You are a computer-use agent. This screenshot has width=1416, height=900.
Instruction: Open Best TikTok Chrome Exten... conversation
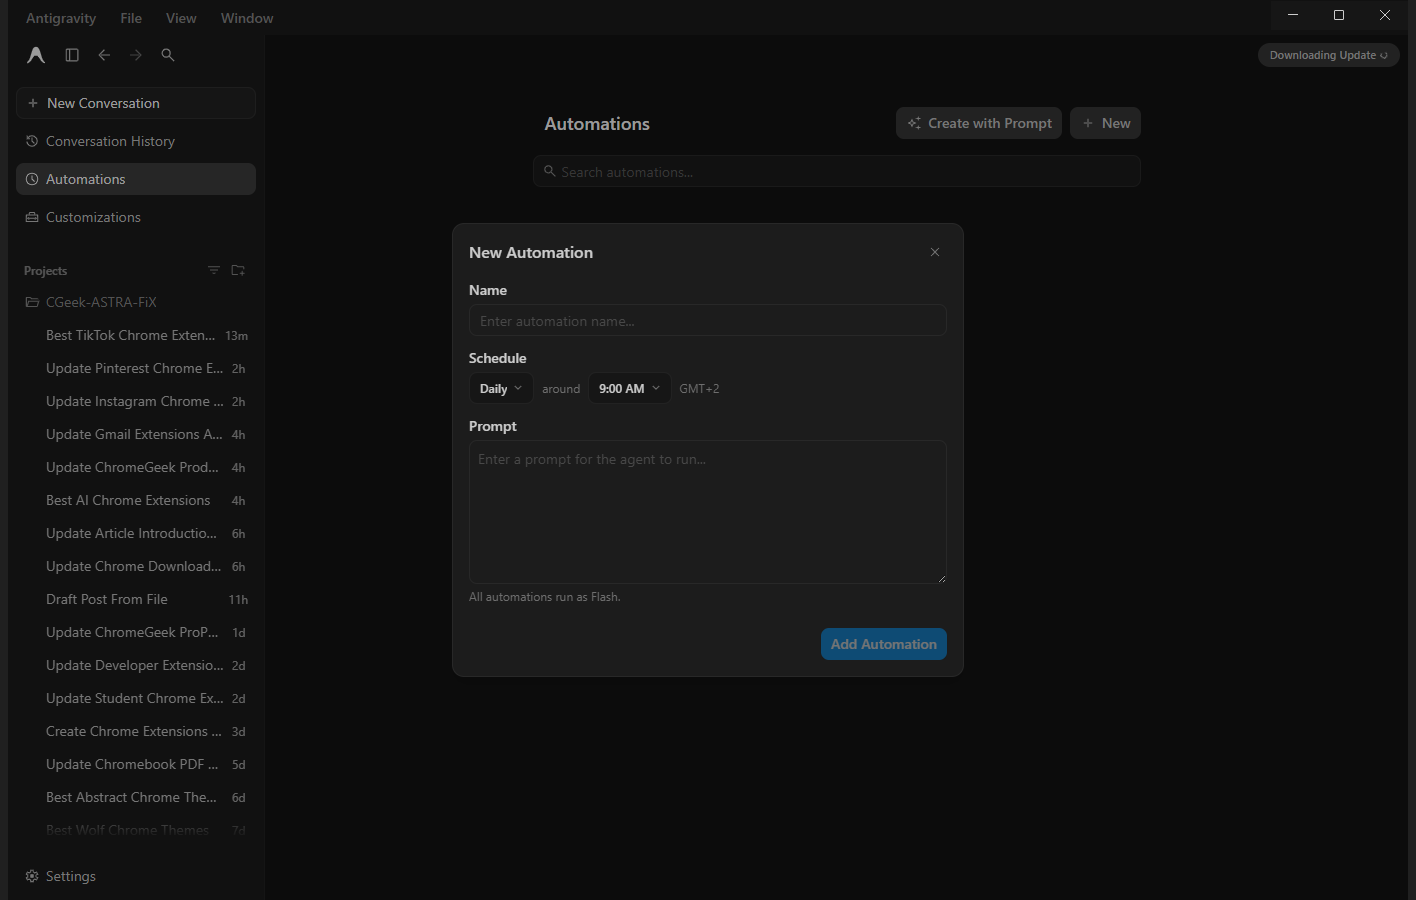pyautogui.click(x=136, y=335)
